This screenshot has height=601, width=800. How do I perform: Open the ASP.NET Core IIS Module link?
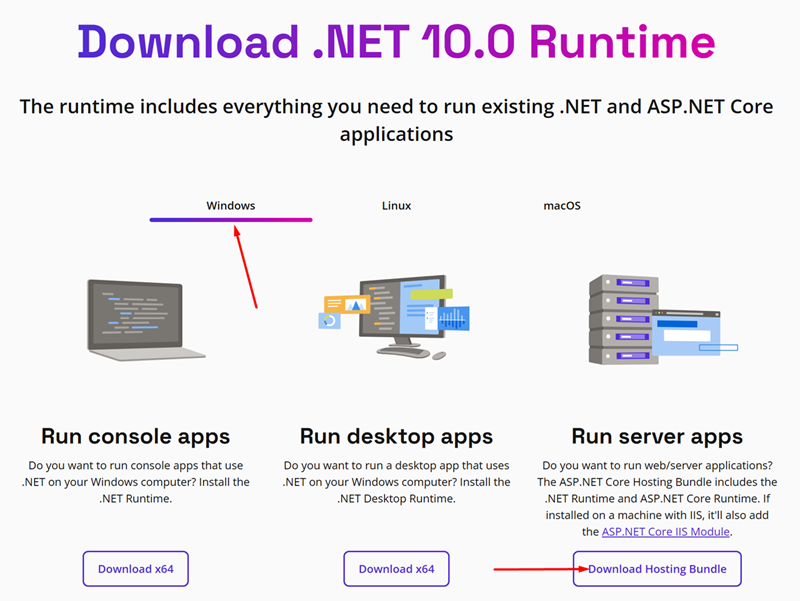(x=665, y=532)
